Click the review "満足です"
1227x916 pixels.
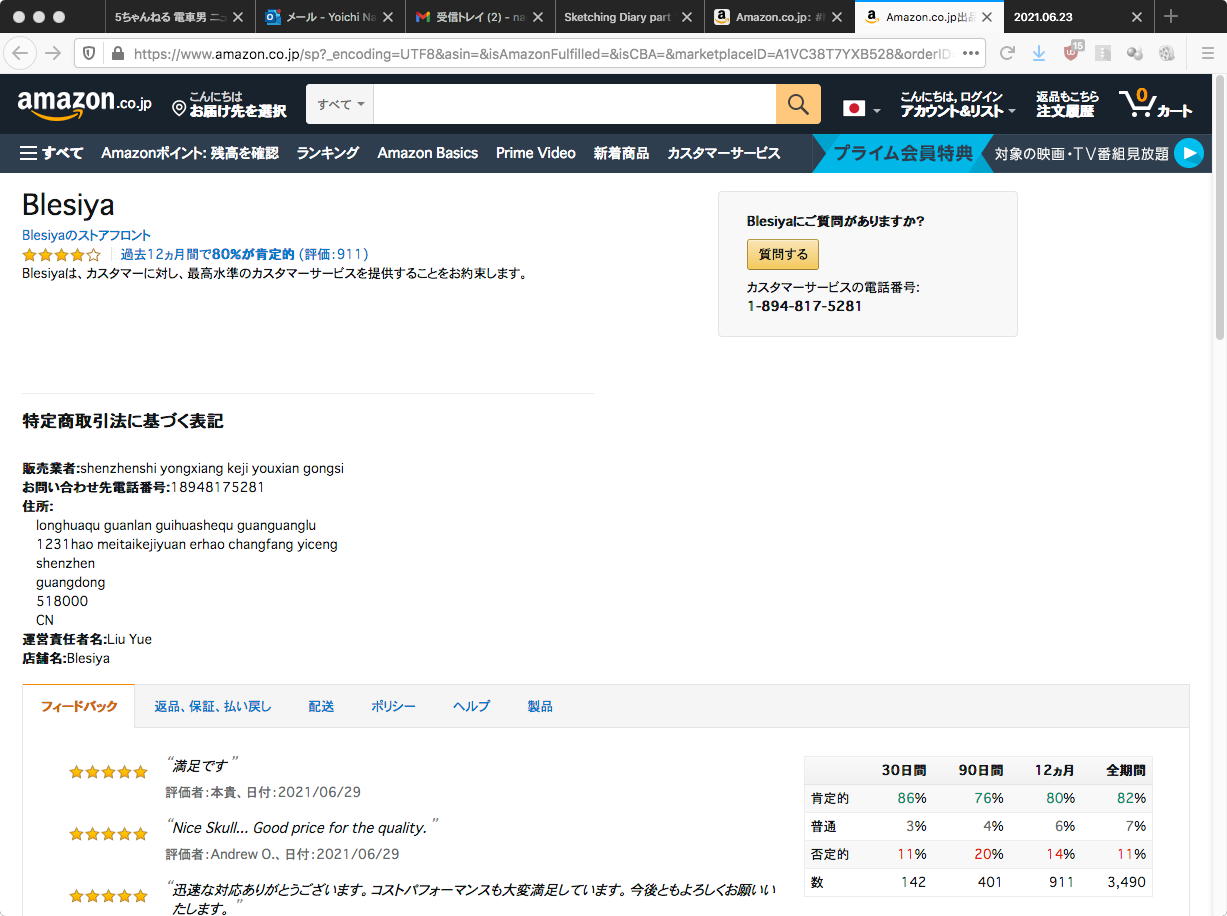click(203, 765)
